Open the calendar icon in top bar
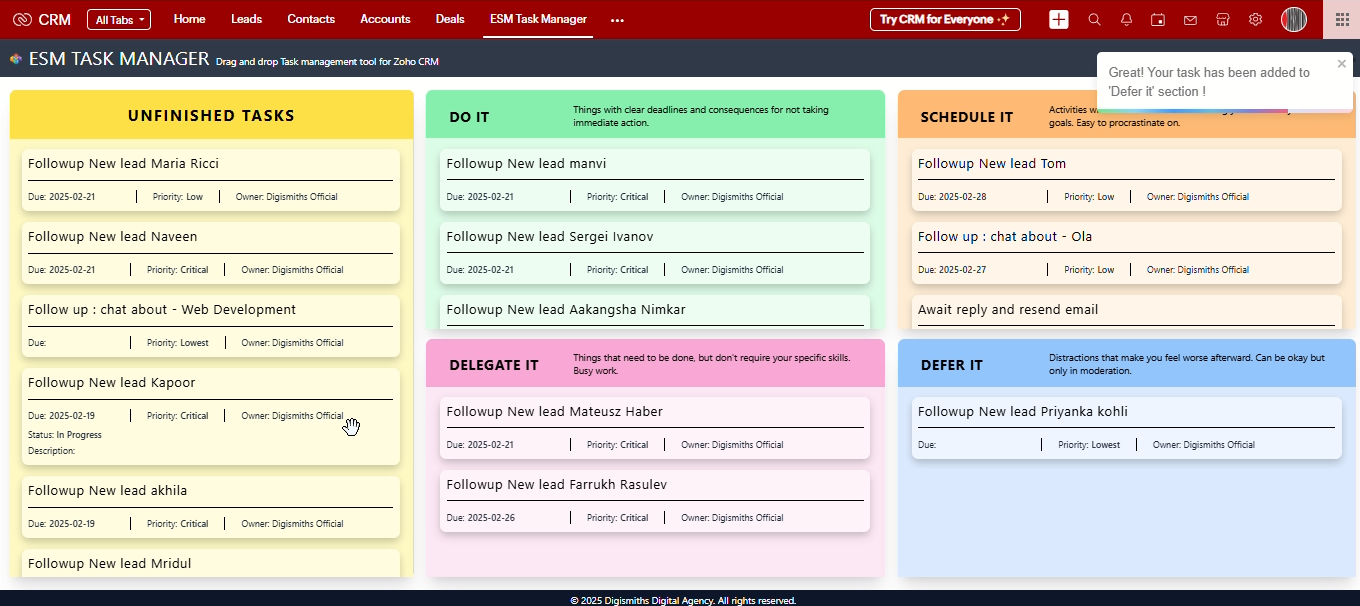Viewport: 1360px width, 606px height. coord(1158,20)
